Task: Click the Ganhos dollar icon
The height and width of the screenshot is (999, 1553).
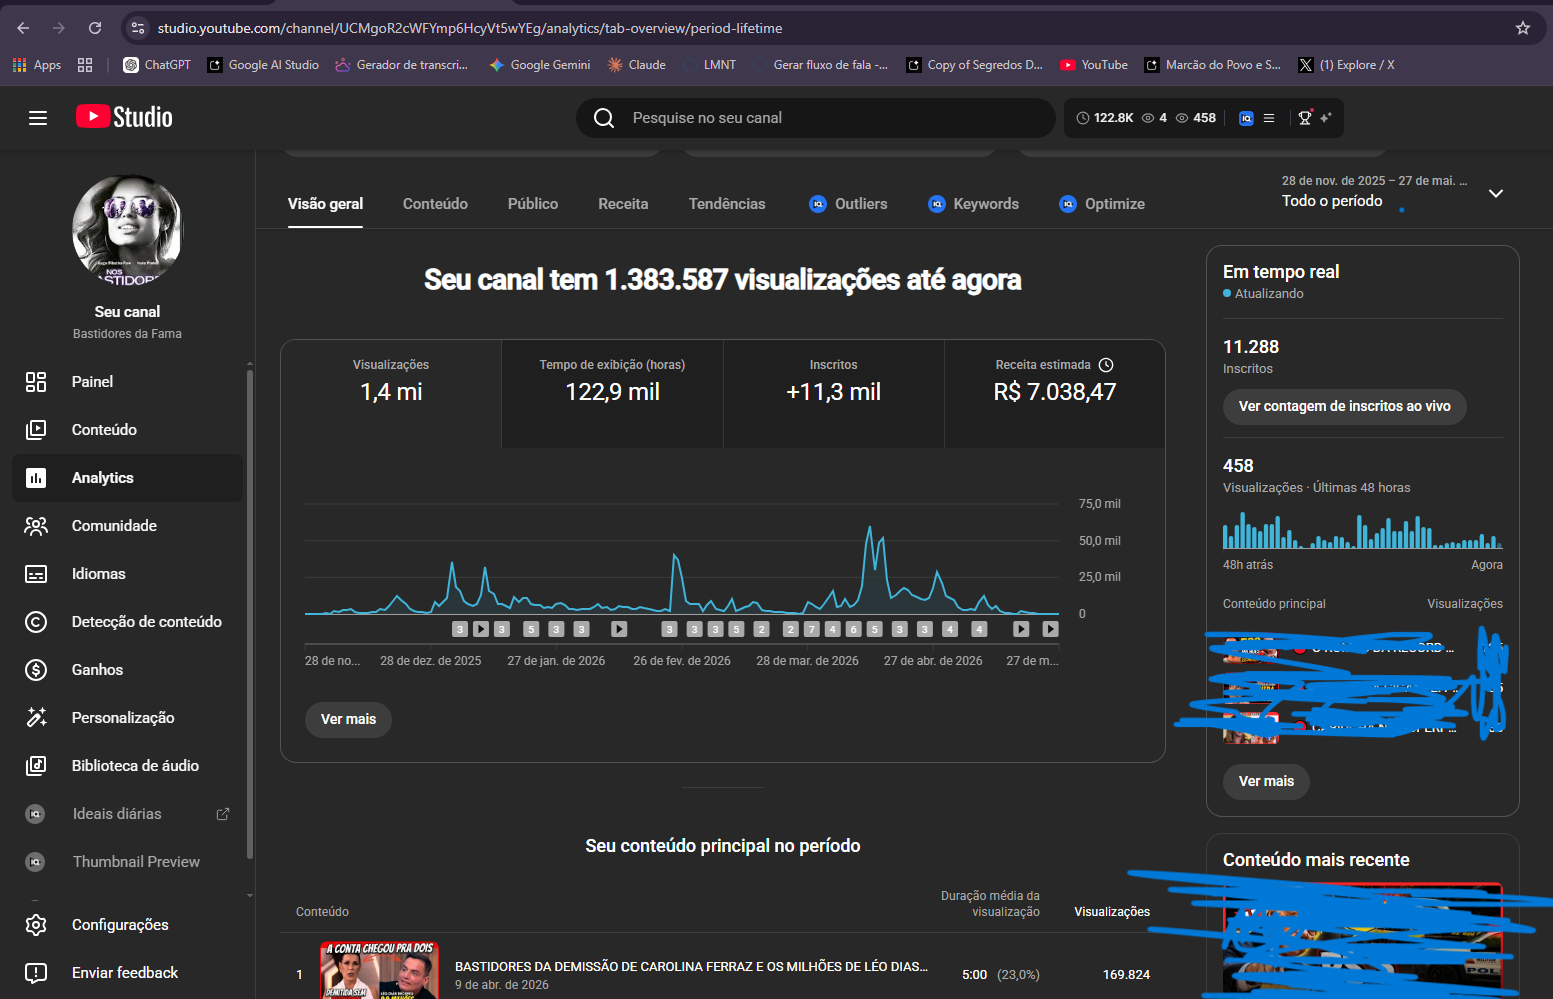Action: (x=36, y=670)
